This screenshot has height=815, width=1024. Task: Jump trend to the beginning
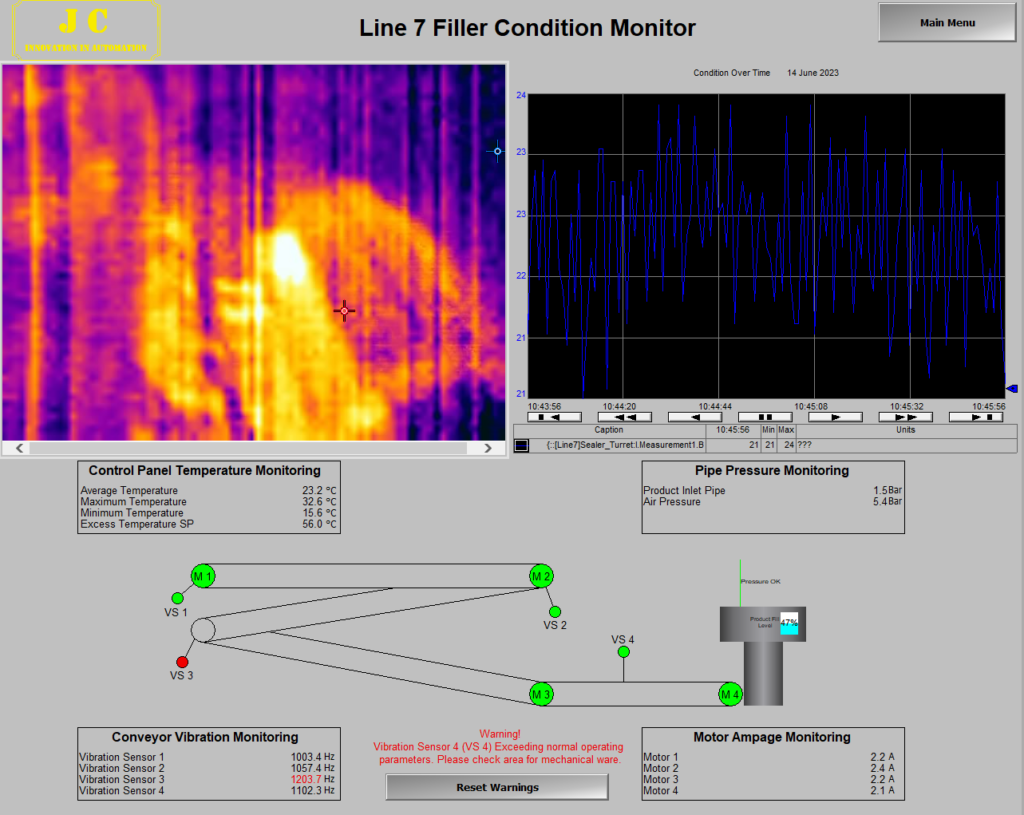pos(555,417)
